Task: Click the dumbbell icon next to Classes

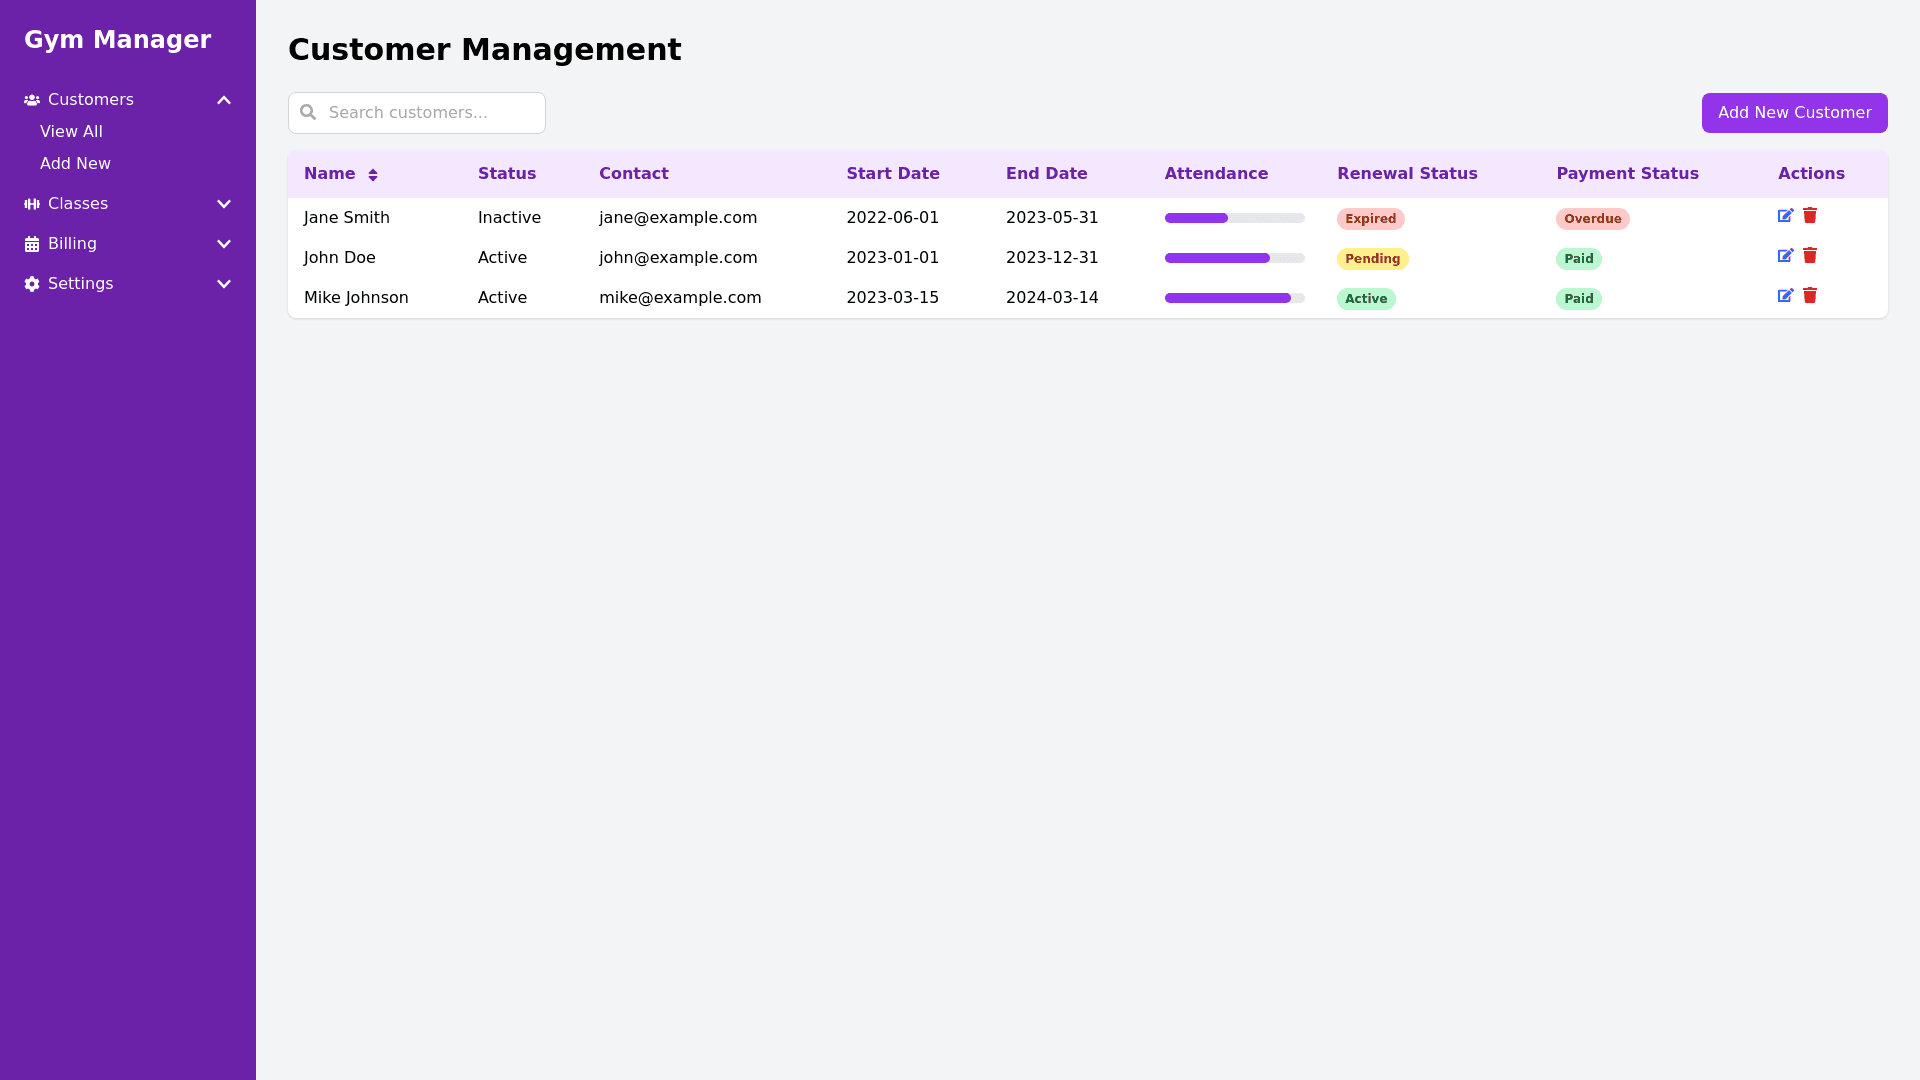Action: point(32,204)
